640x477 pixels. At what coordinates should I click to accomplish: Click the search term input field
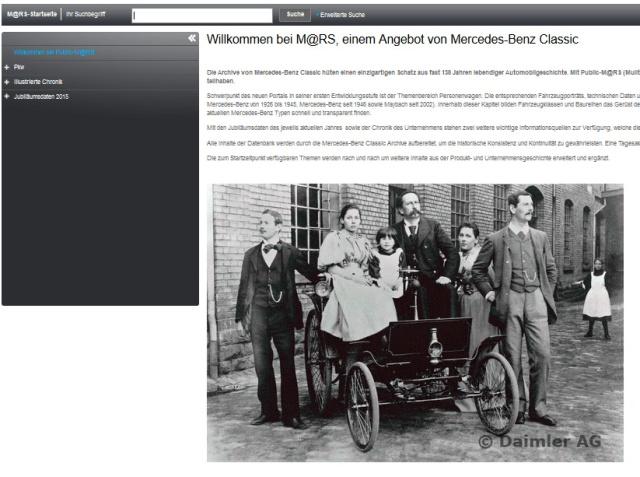(201, 15)
